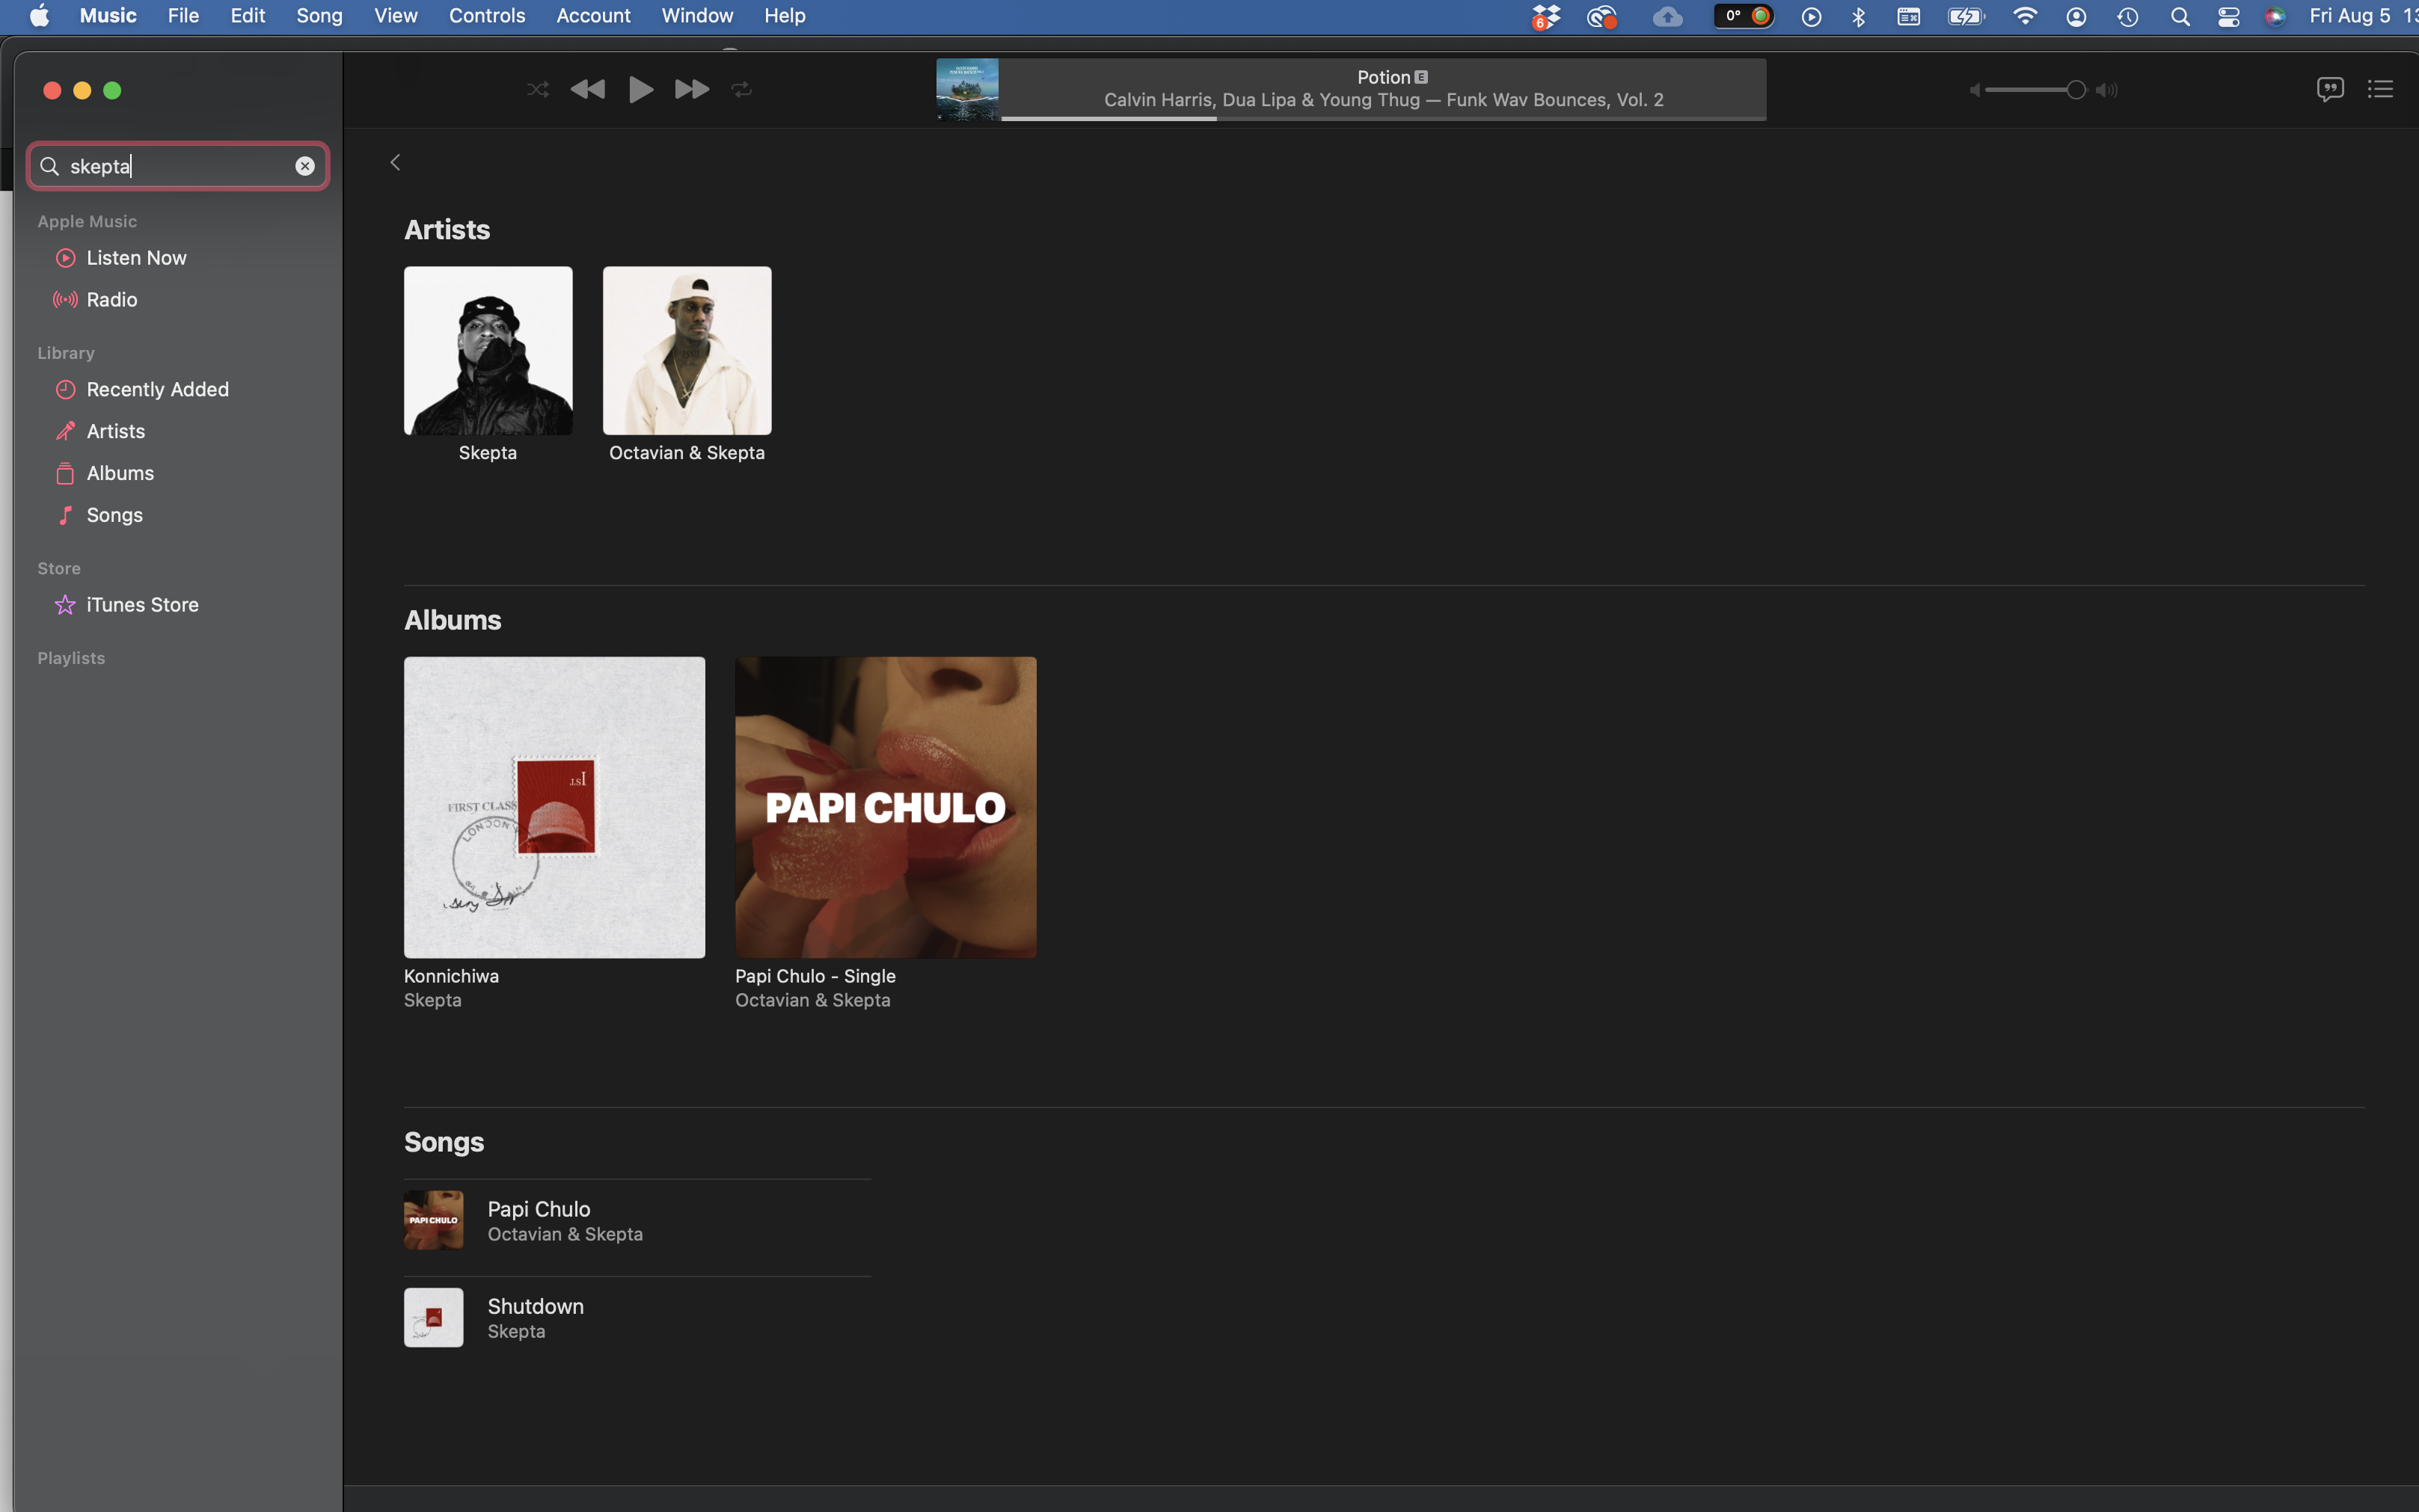Open the Controls menu
Image resolution: width=2419 pixels, height=1512 pixels.
pyautogui.click(x=487, y=16)
